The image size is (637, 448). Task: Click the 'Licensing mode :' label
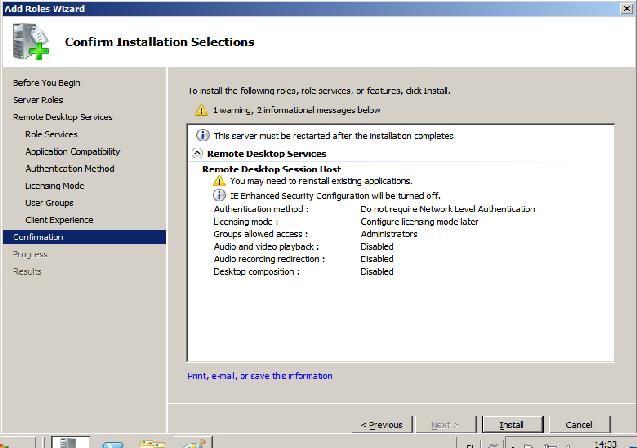246,221
